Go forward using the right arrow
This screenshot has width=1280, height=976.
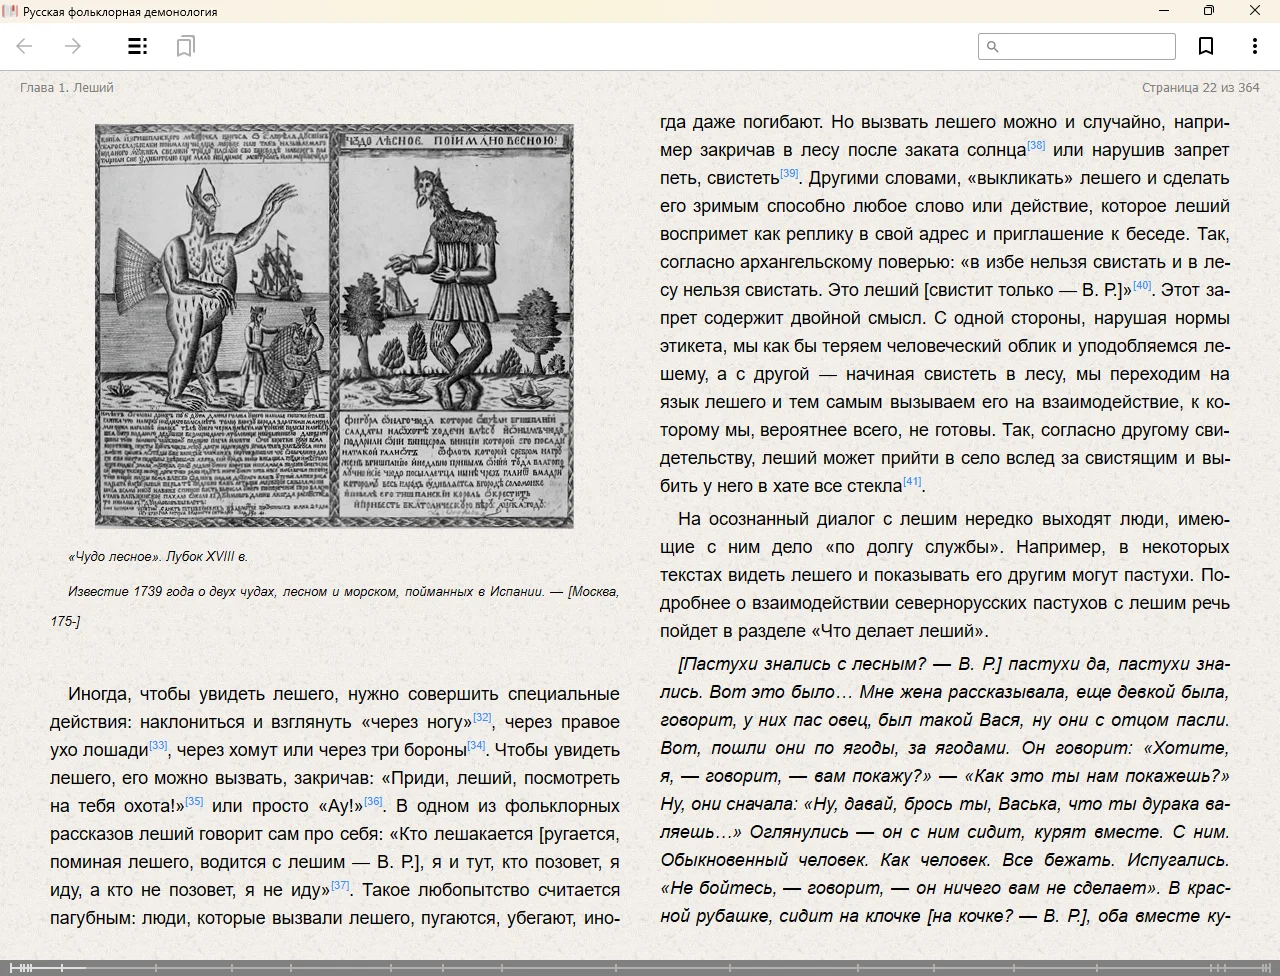pyautogui.click(x=72, y=46)
